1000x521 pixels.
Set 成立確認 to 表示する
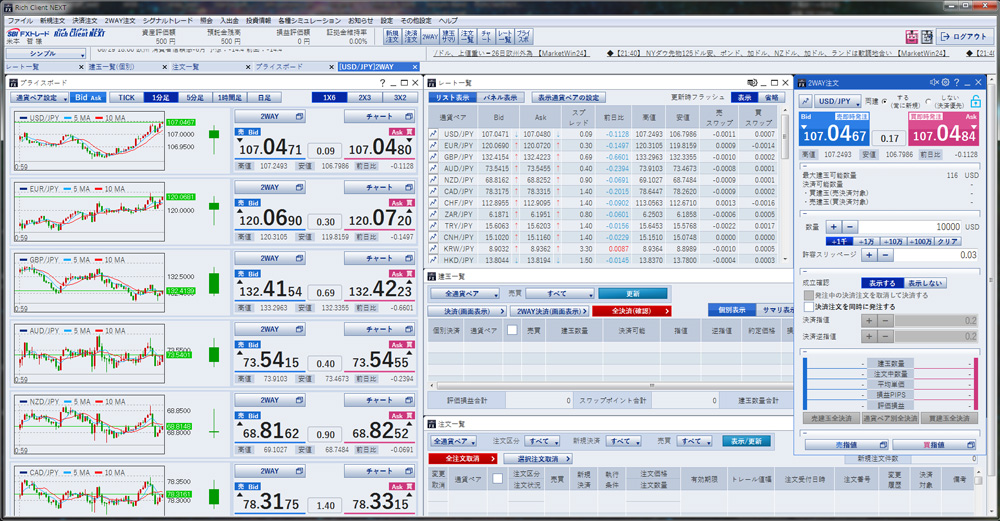click(882, 283)
